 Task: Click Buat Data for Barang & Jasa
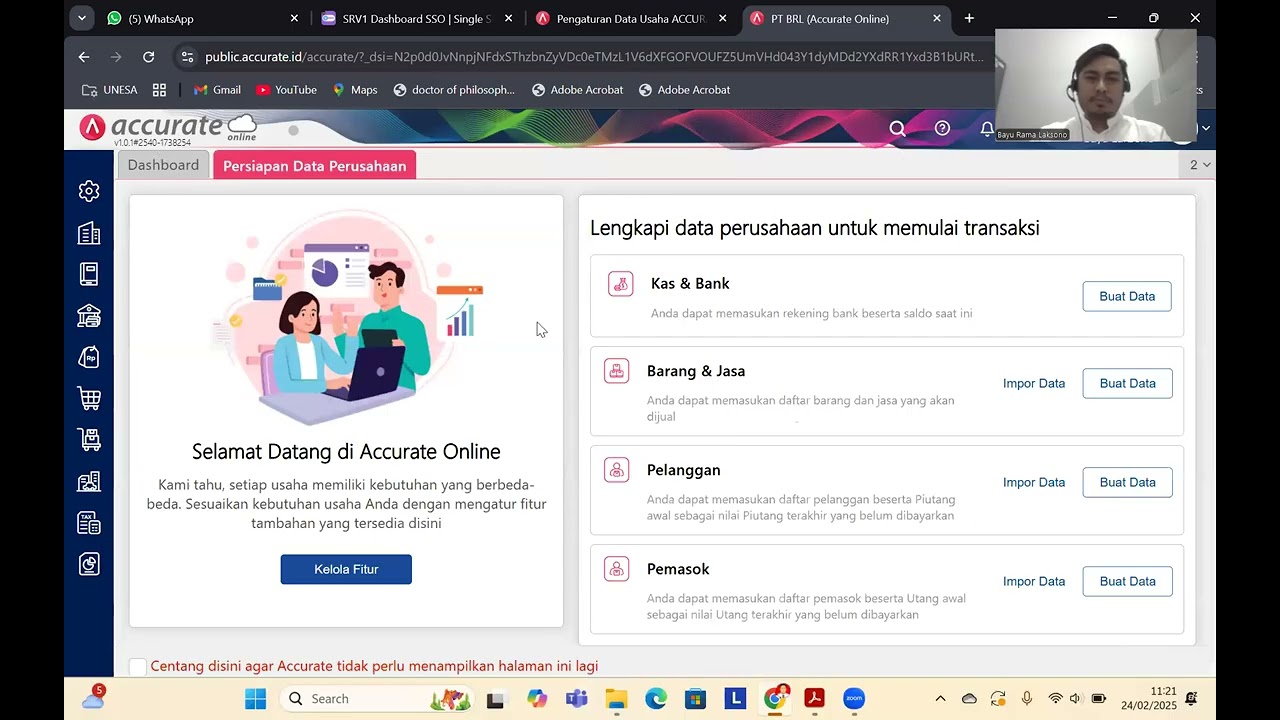tap(1127, 383)
